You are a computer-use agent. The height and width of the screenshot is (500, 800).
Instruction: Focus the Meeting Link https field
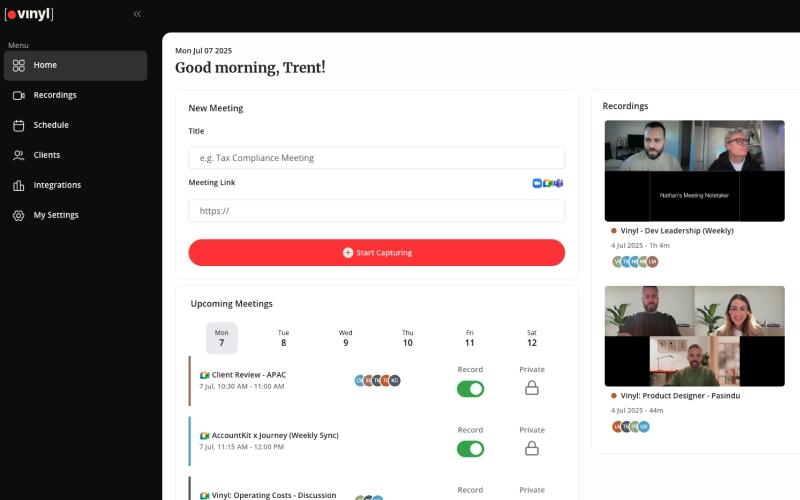point(377,211)
